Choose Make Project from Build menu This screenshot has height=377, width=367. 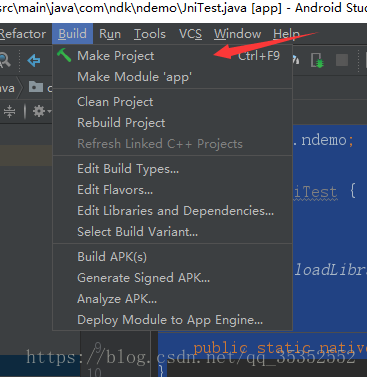click(173, 56)
